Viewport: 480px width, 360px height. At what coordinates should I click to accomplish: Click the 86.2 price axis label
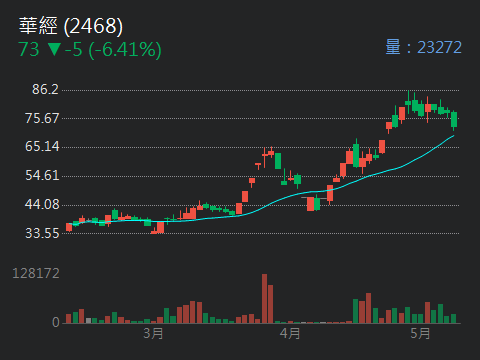pyautogui.click(x=45, y=89)
